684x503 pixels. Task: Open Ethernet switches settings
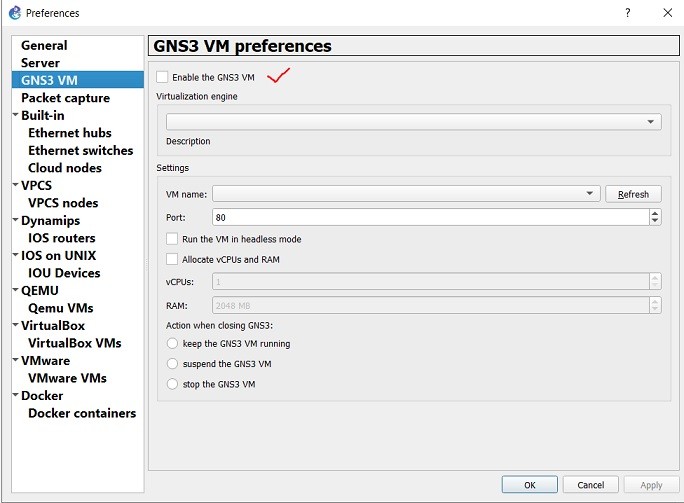click(81, 151)
